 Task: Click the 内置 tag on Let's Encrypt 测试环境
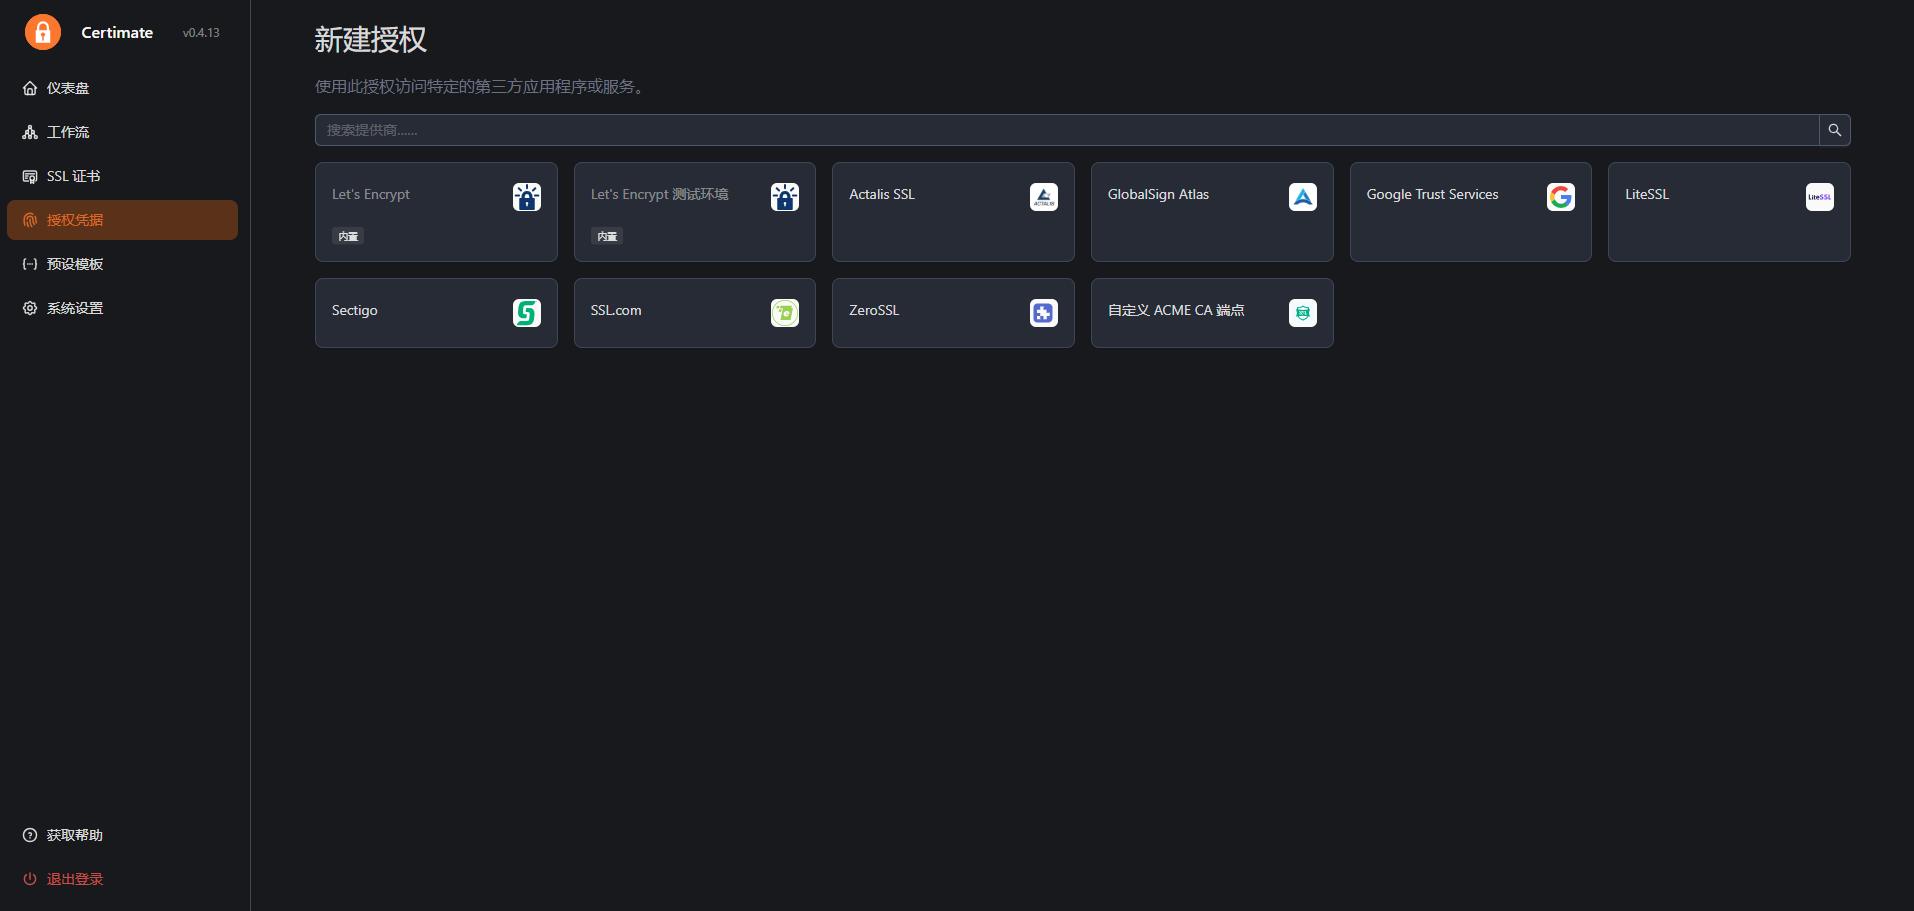tap(607, 236)
